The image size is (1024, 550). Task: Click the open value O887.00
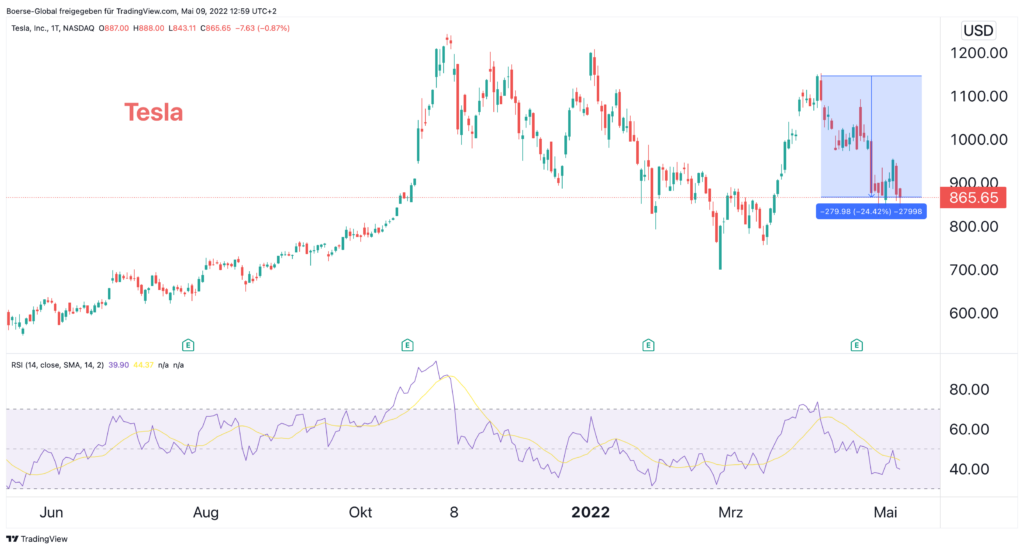[x=114, y=28]
